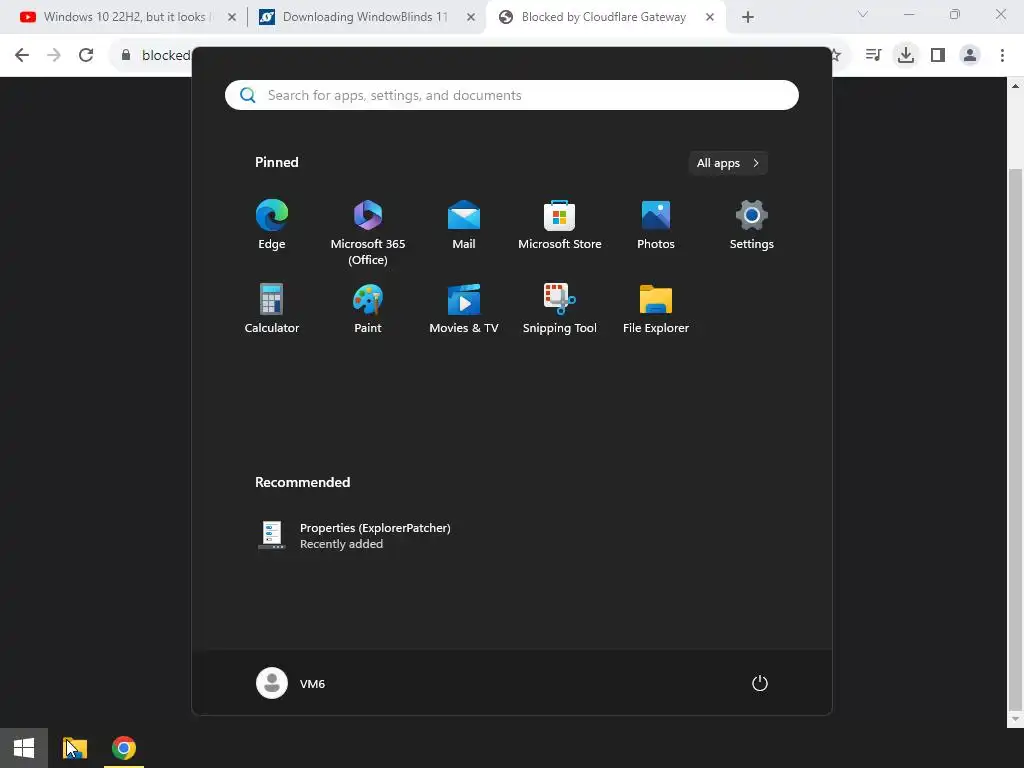Image resolution: width=1024 pixels, height=768 pixels.
Task: Open the Edge pinned app
Action: [272, 224]
